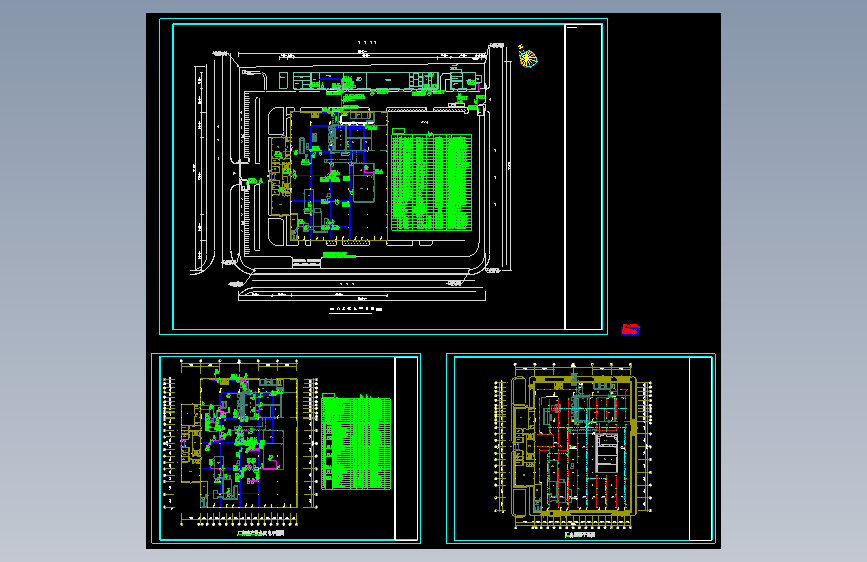This screenshot has height=562, width=867.
Task: Click the compass rose north symbol
Action: 527,57
